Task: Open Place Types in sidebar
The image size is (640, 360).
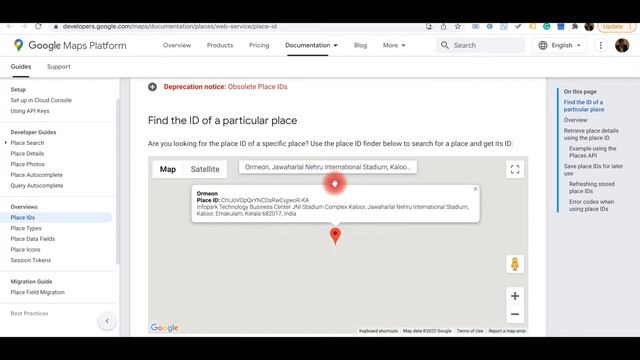Action: 26,228
